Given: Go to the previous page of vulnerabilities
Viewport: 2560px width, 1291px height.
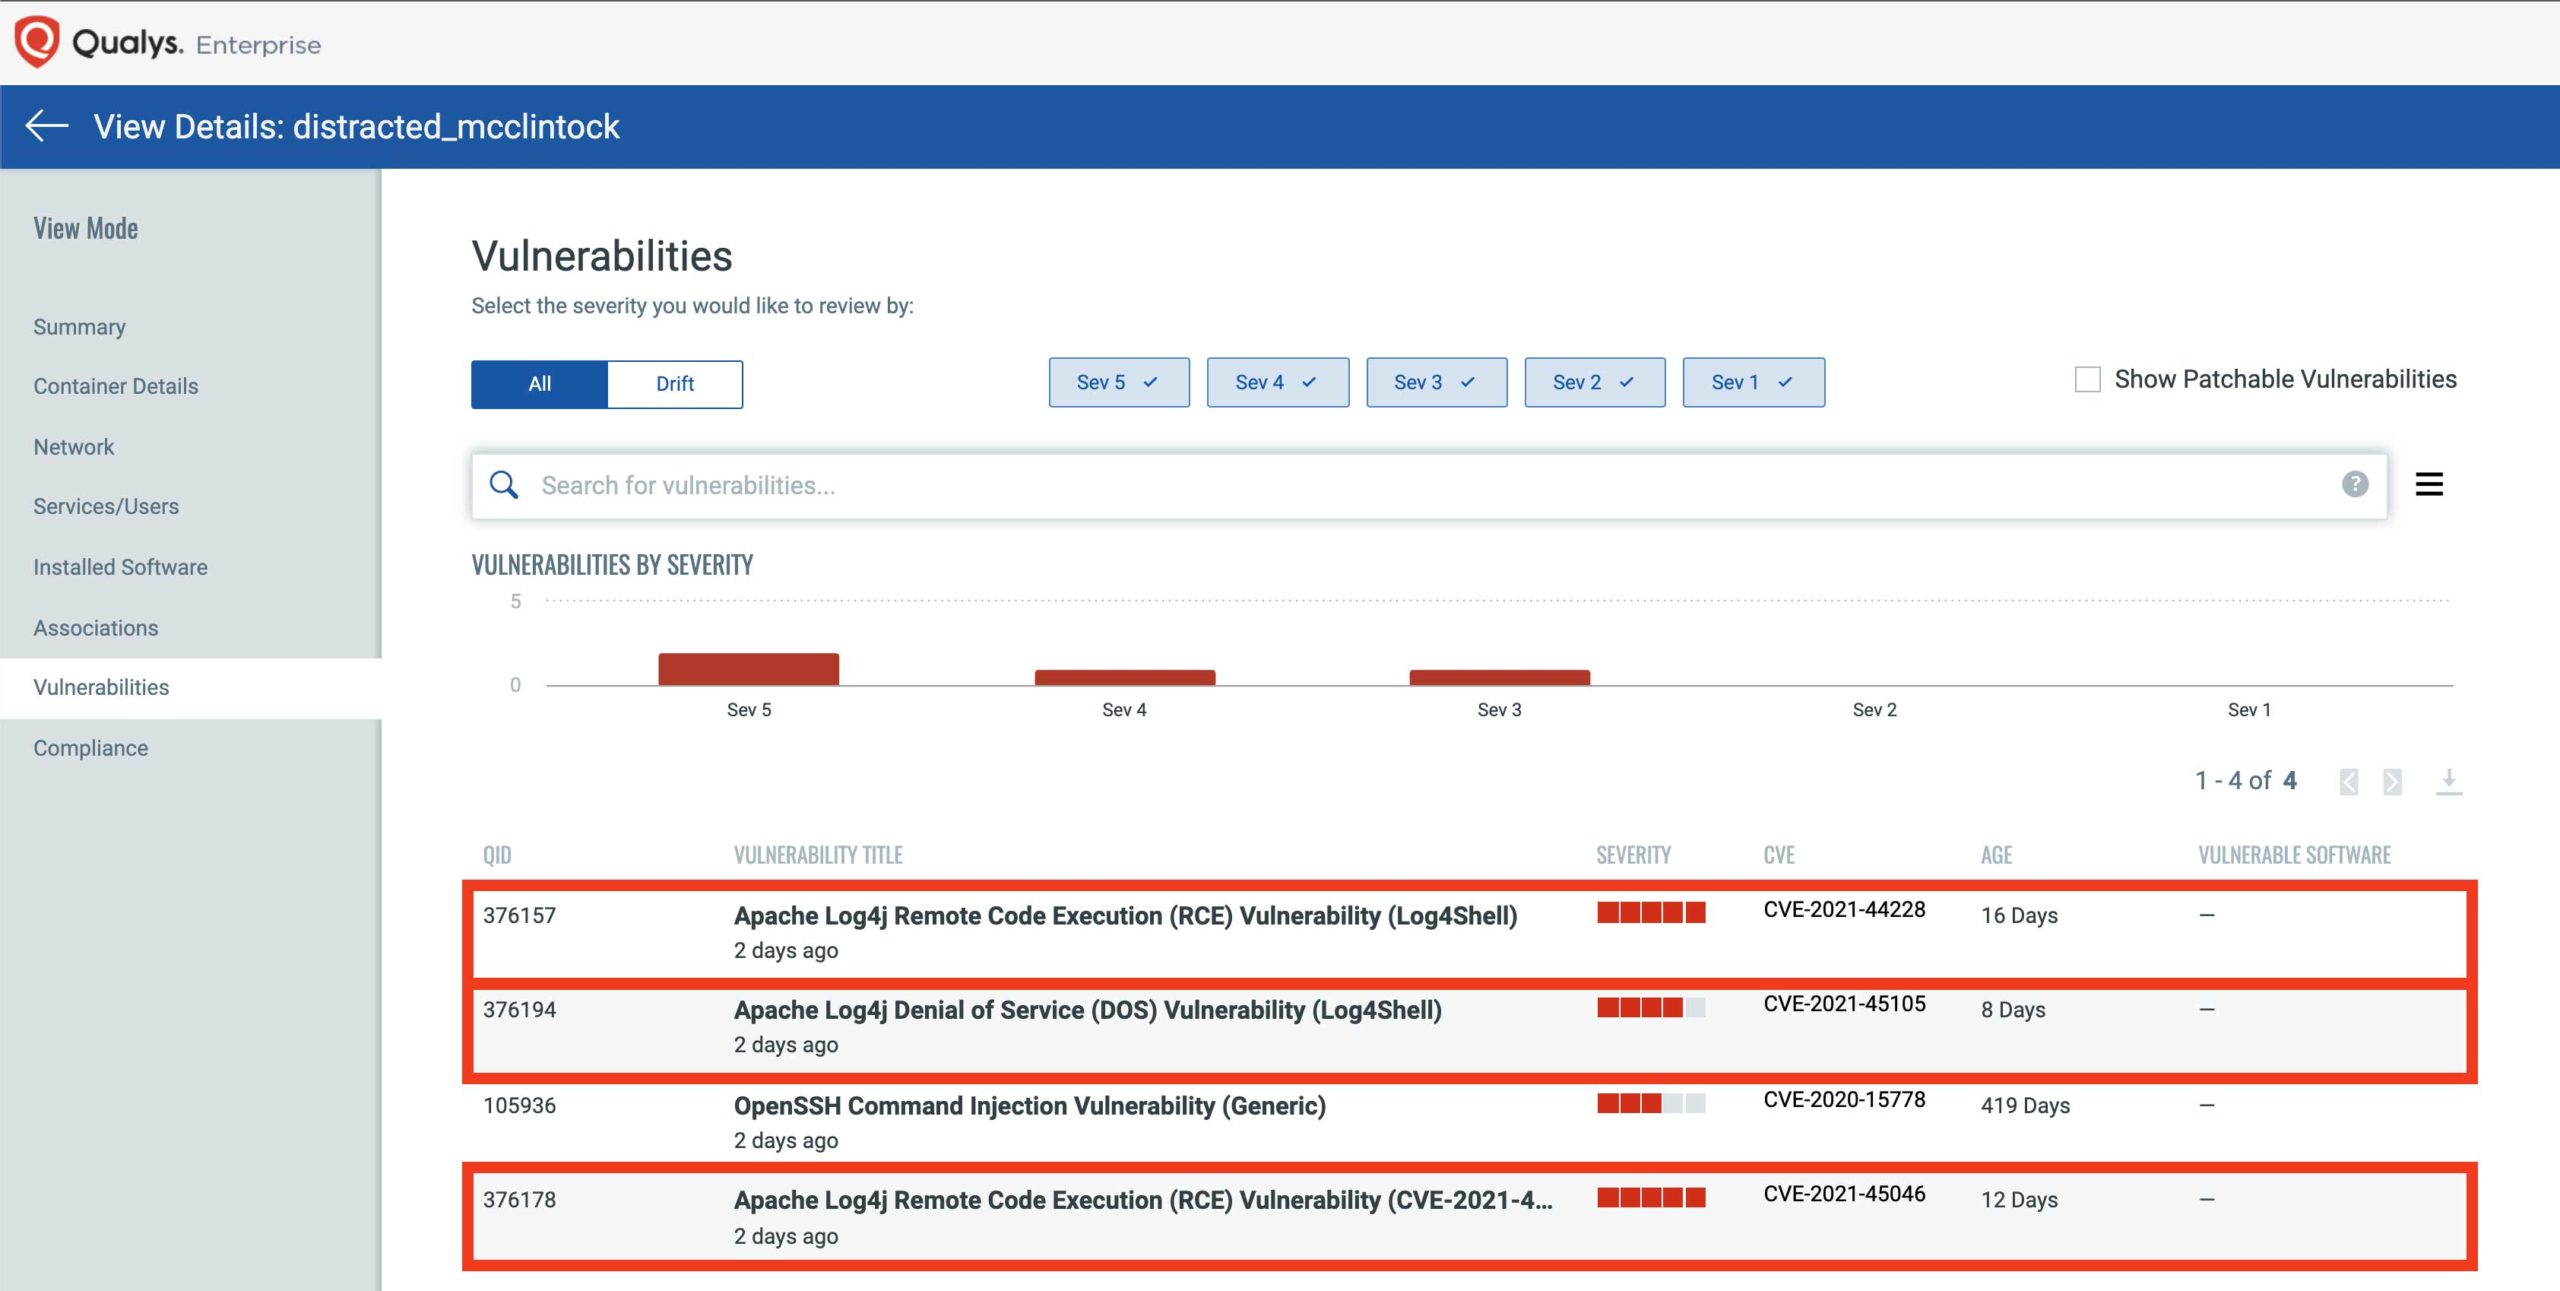Looking at the screenshot, I should point(2347,782).
